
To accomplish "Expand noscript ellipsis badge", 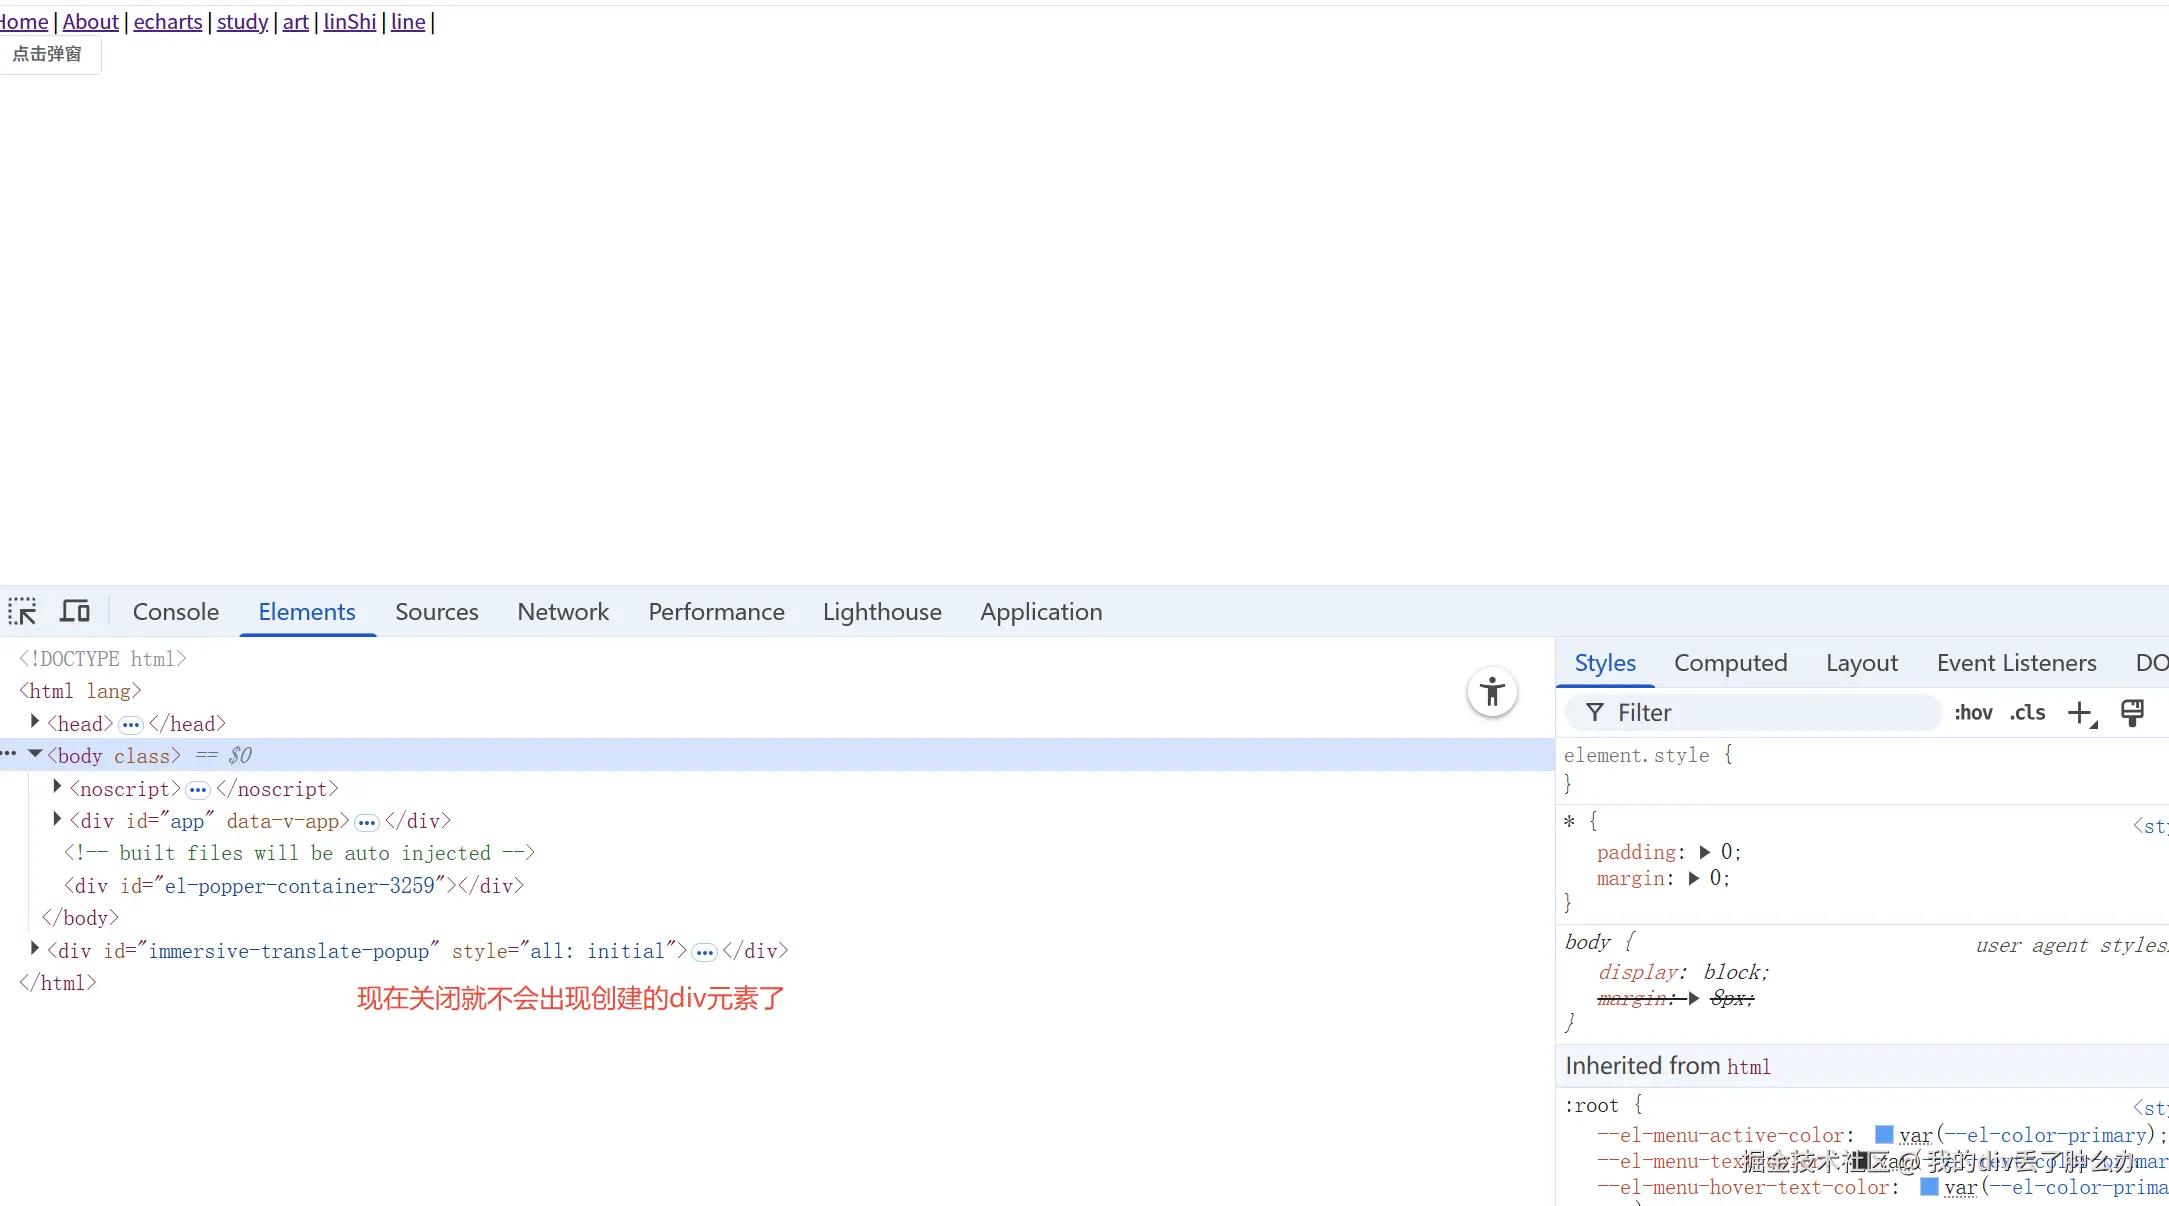I will 198,790.
